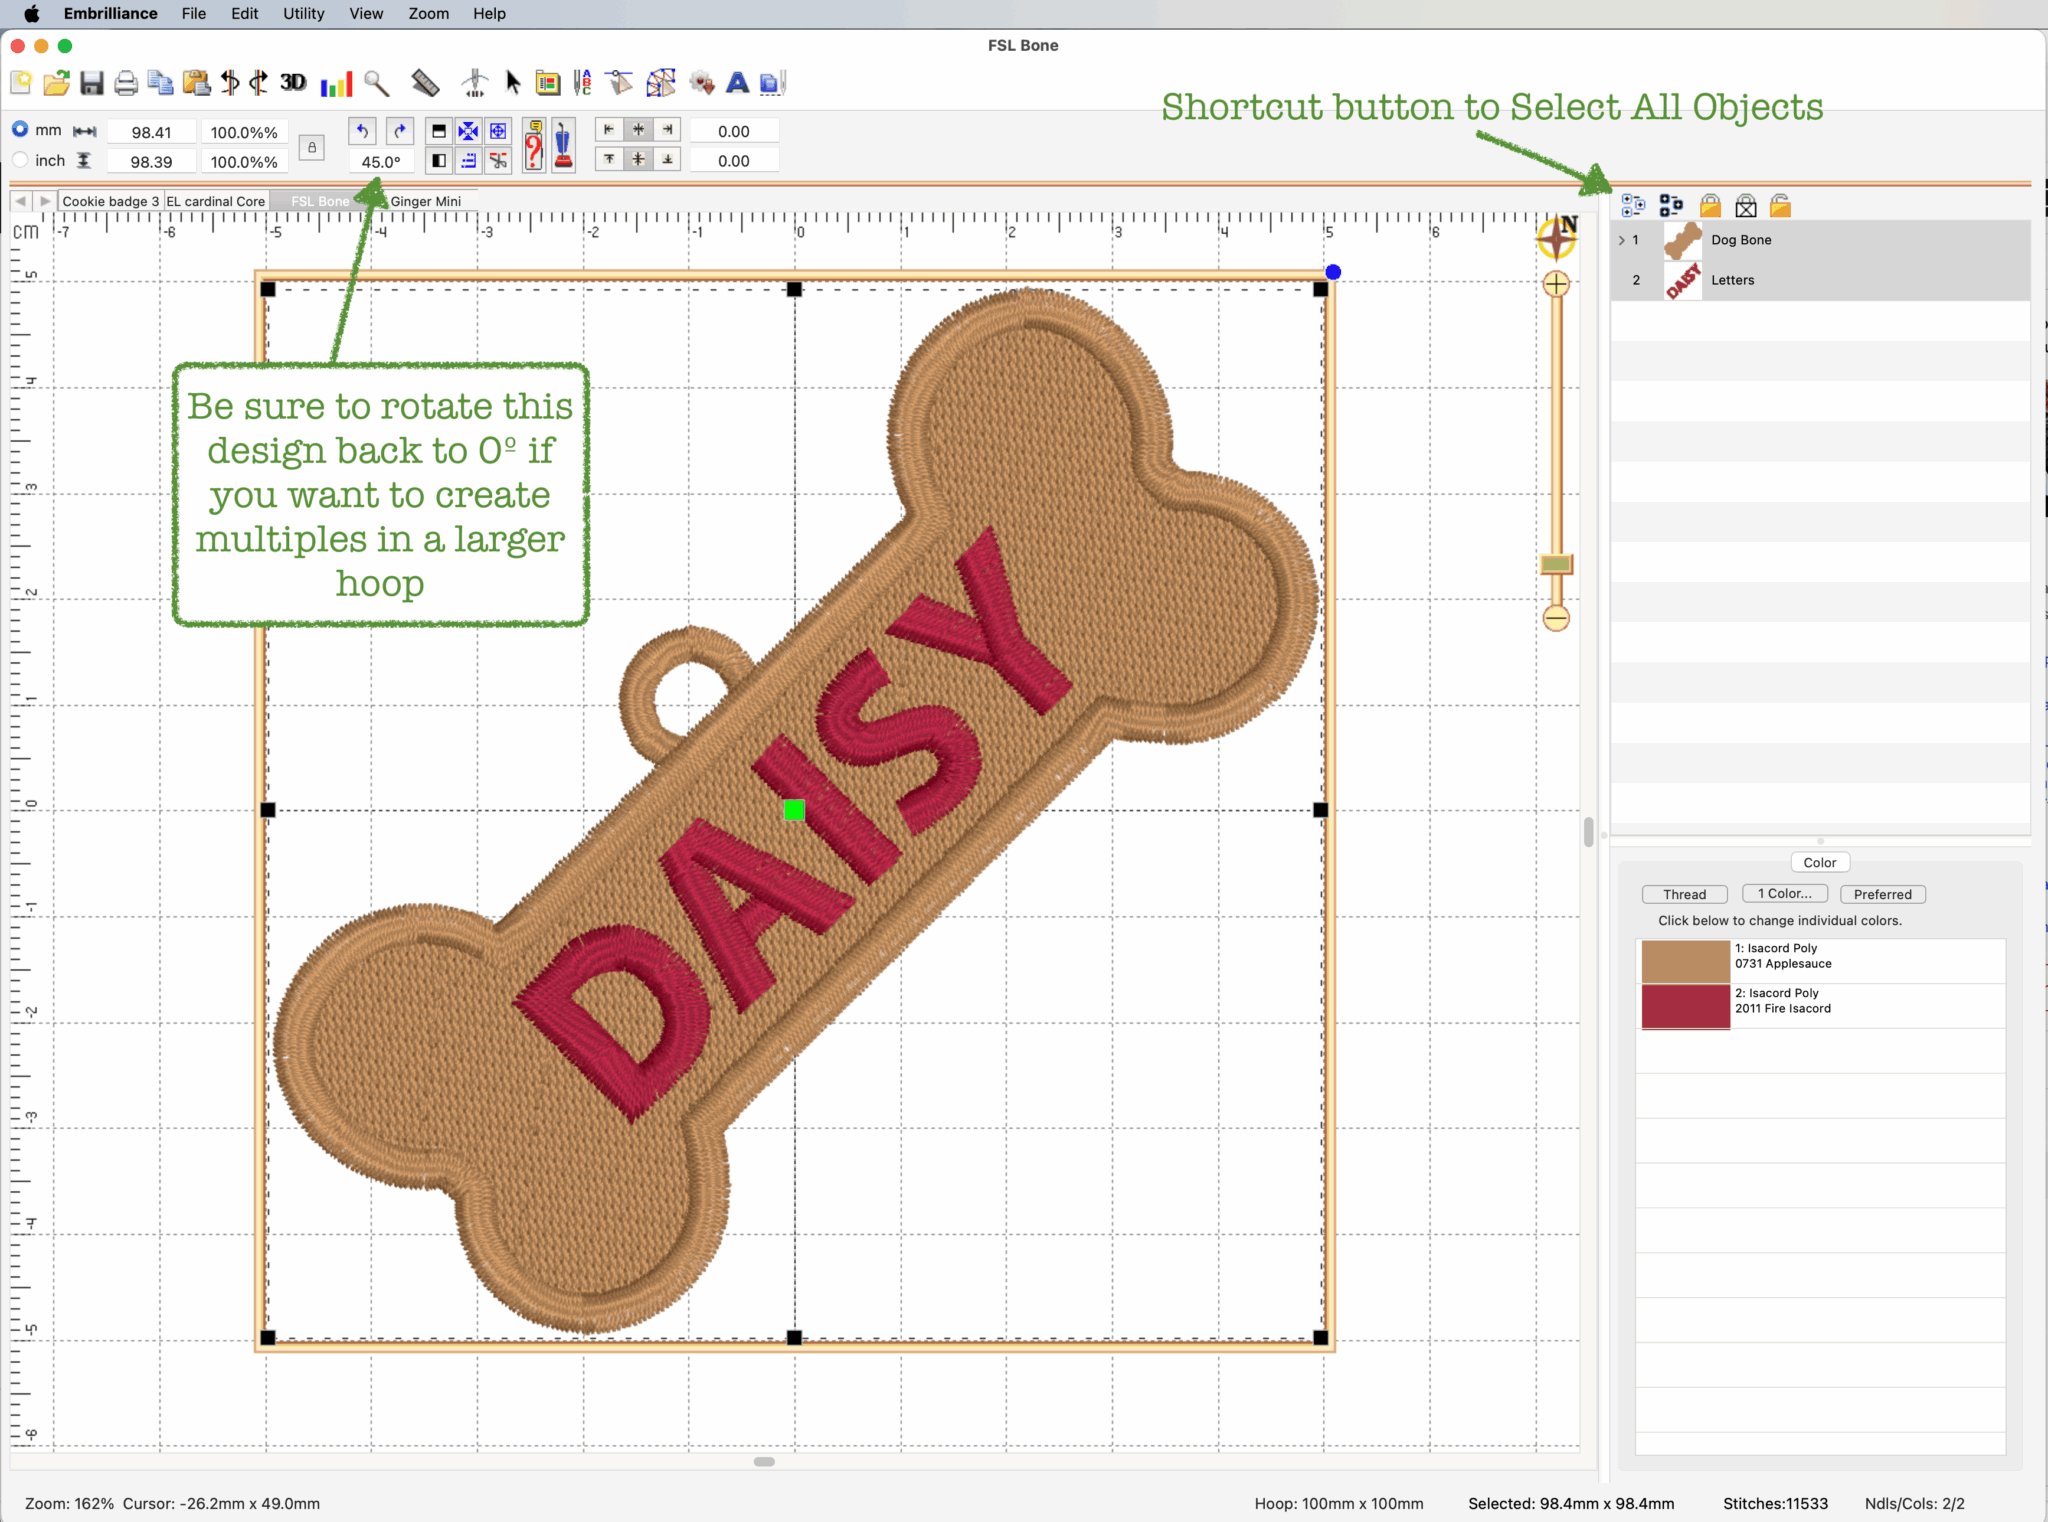Toggle the aspect ratio lock button
Screen dimensions: 2048x1522
pos(312,148)
